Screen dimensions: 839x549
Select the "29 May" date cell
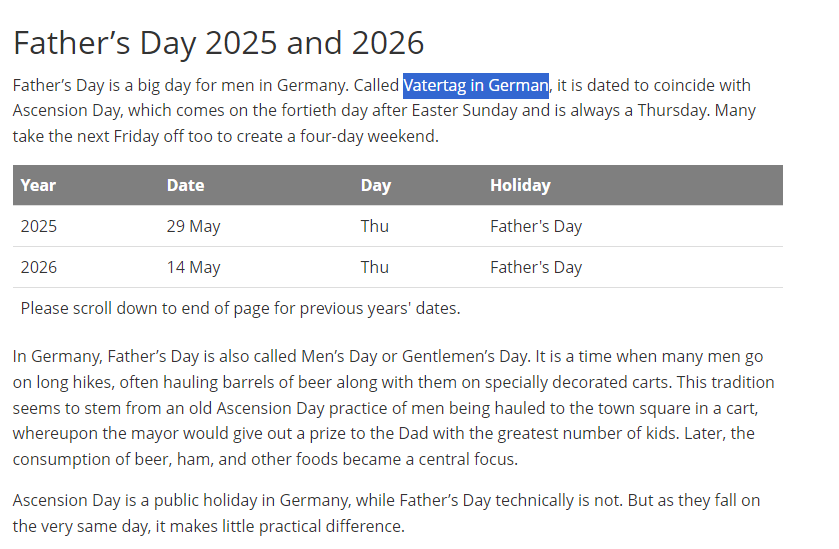coord(193,226)
